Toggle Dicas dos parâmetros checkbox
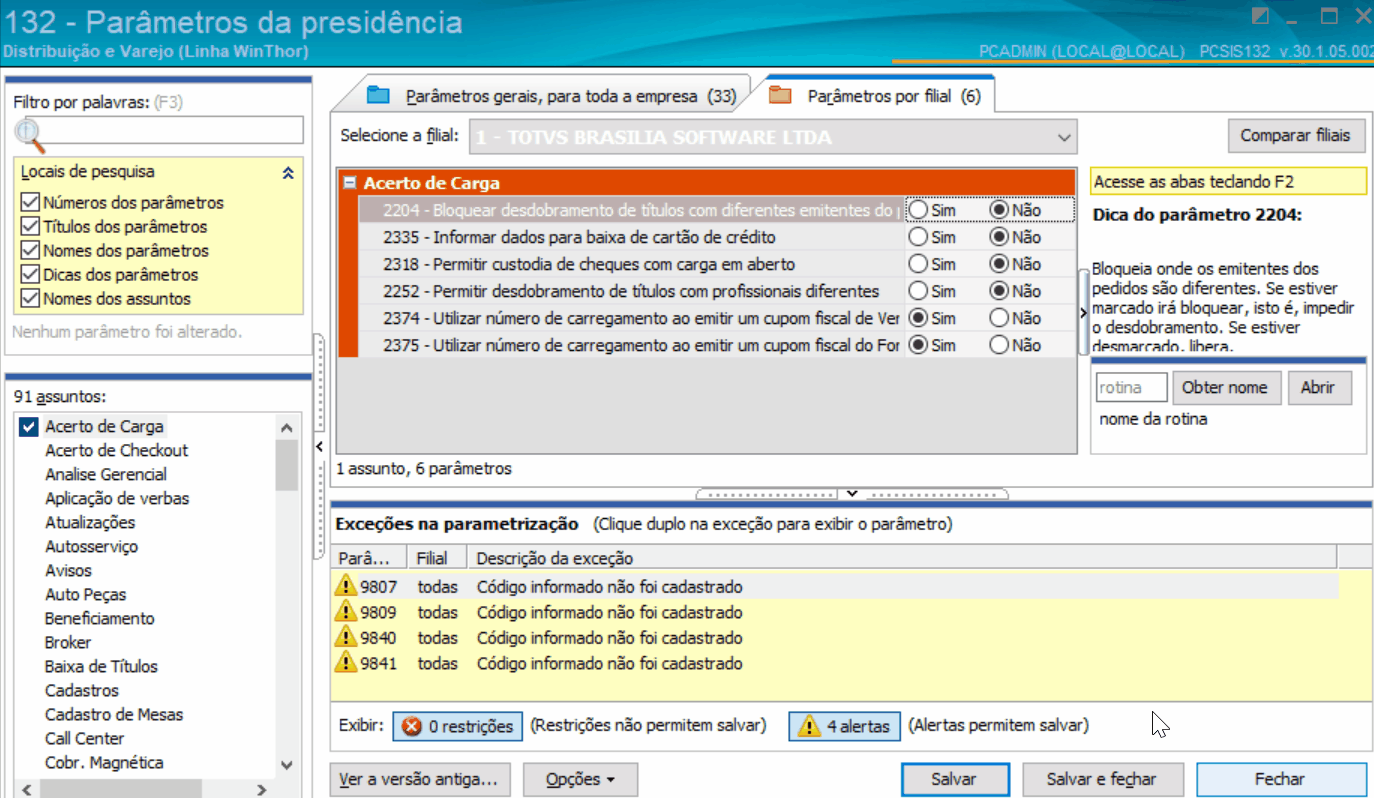This screenshot has width=1374, height=798. tap(30, 275)
